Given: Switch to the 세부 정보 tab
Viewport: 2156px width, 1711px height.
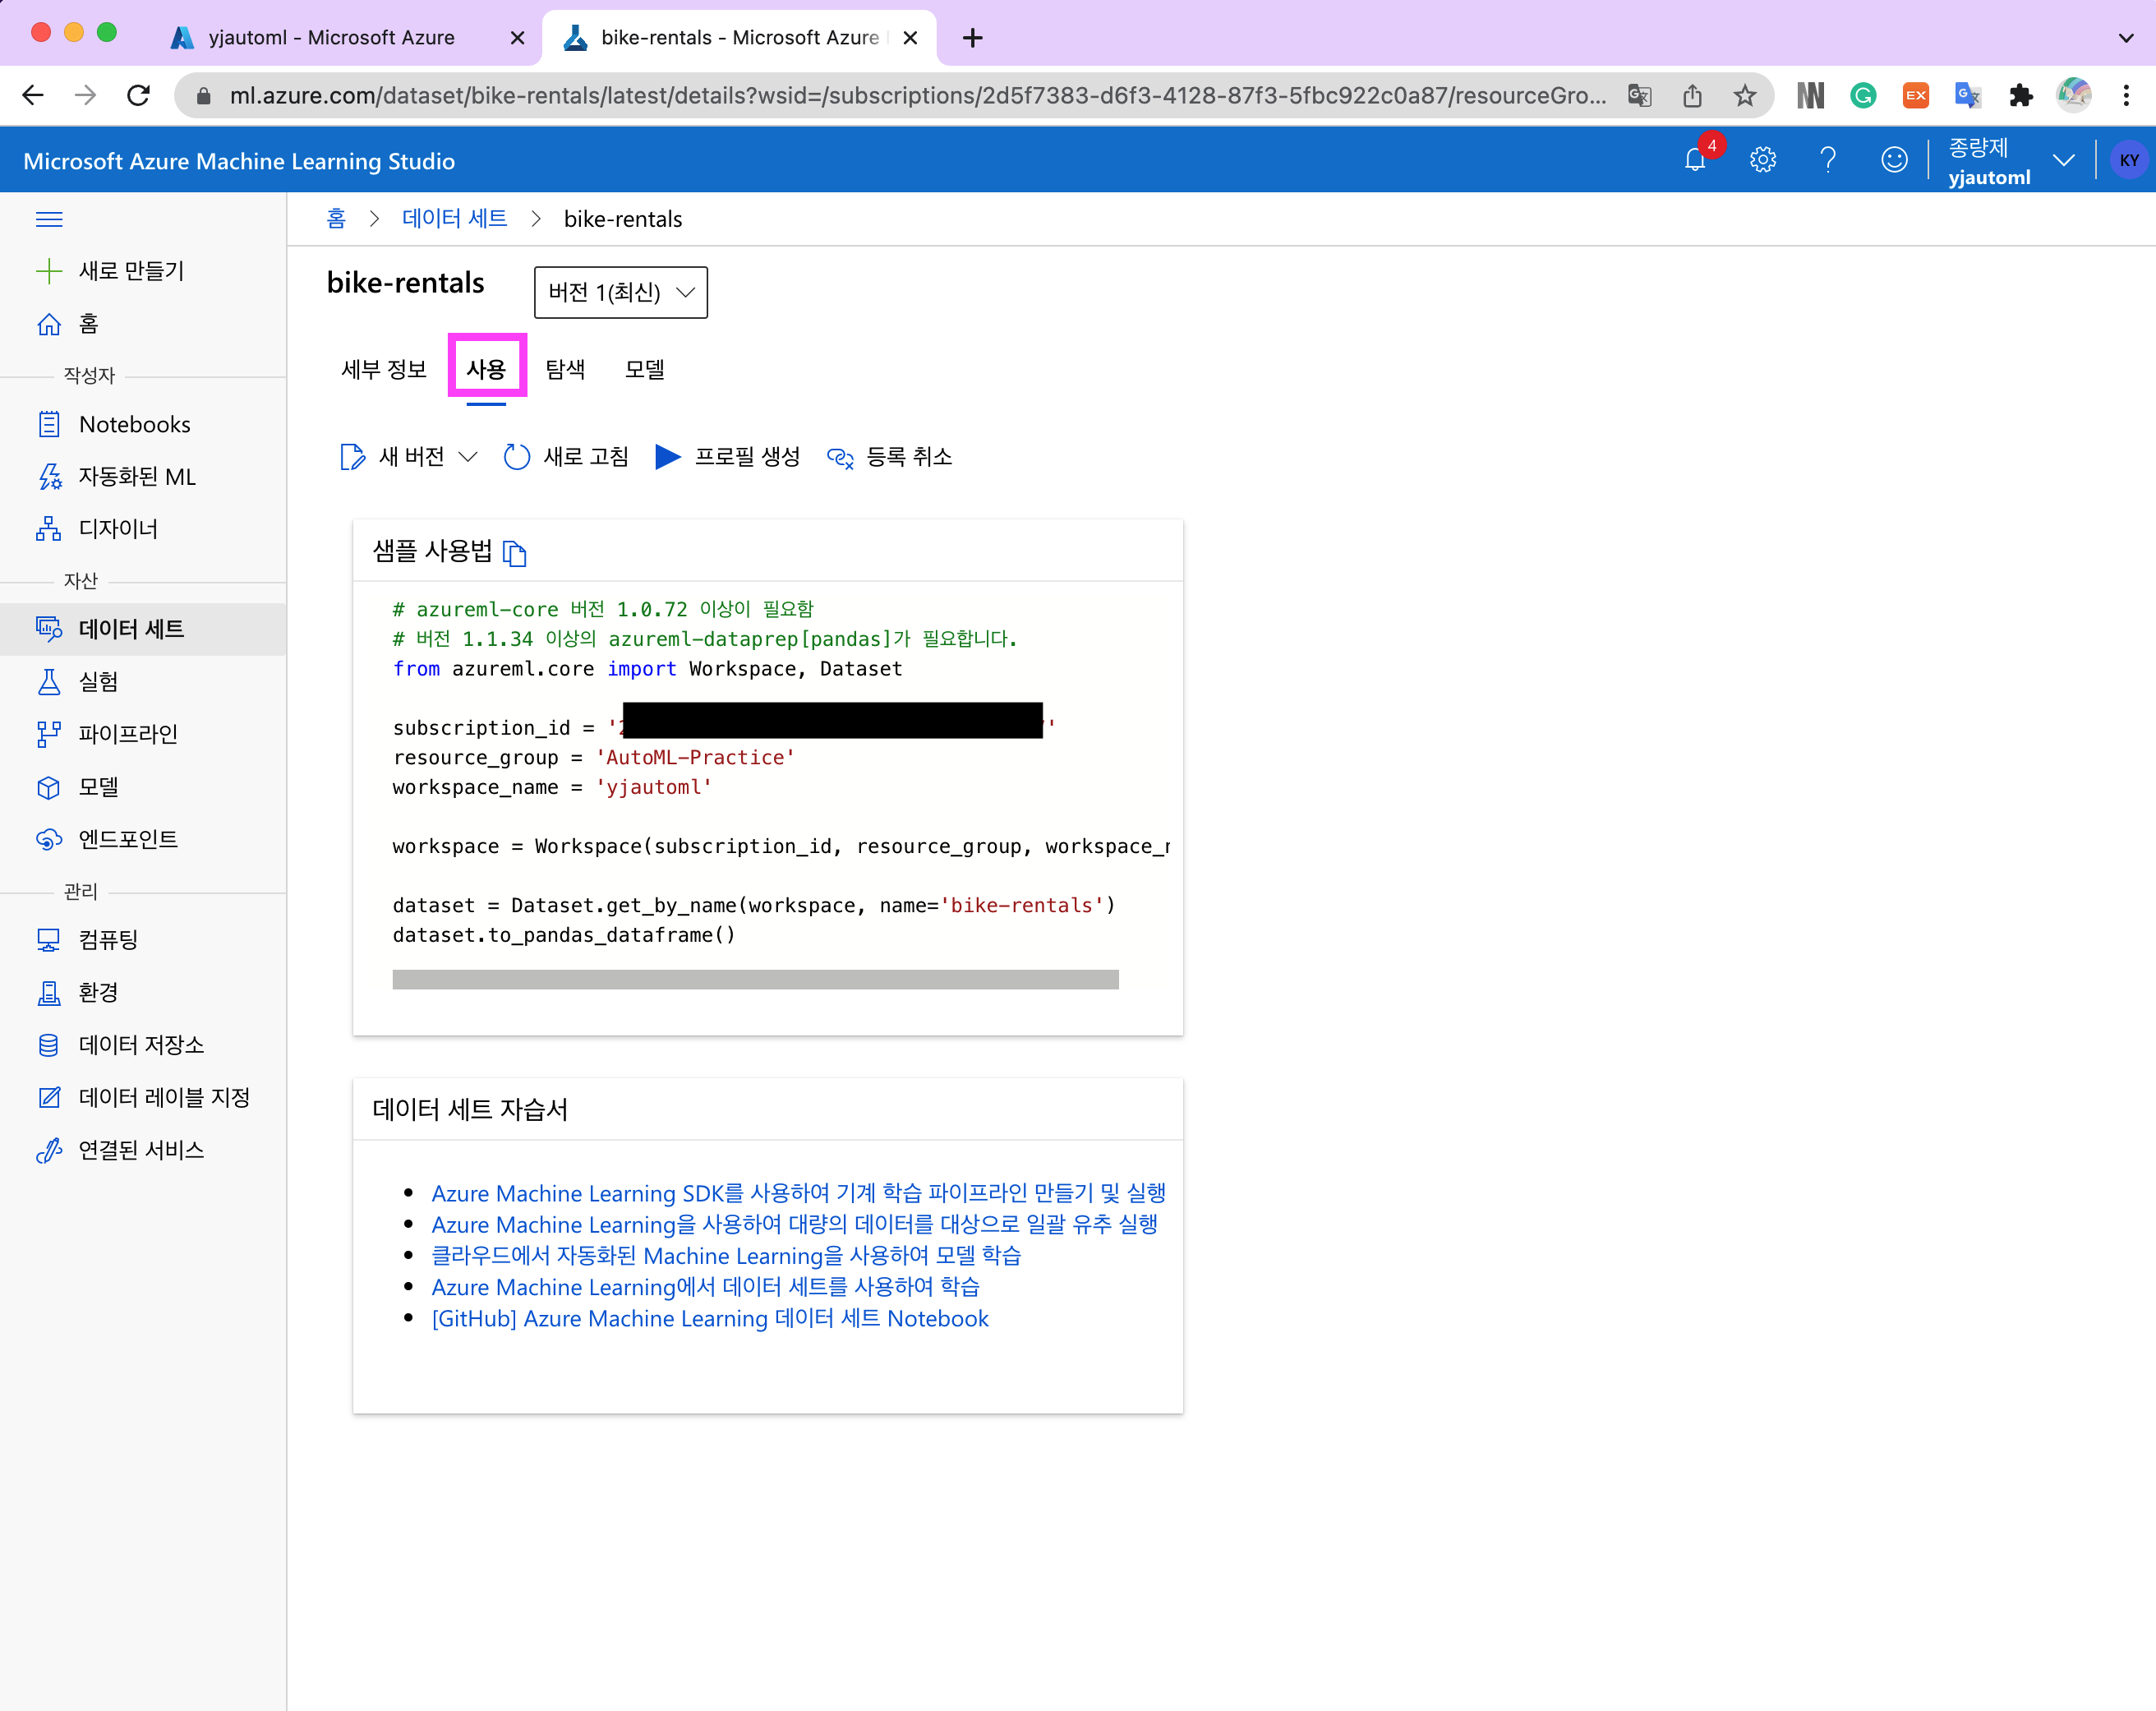Looking at the screenshot, I should 384,369.
